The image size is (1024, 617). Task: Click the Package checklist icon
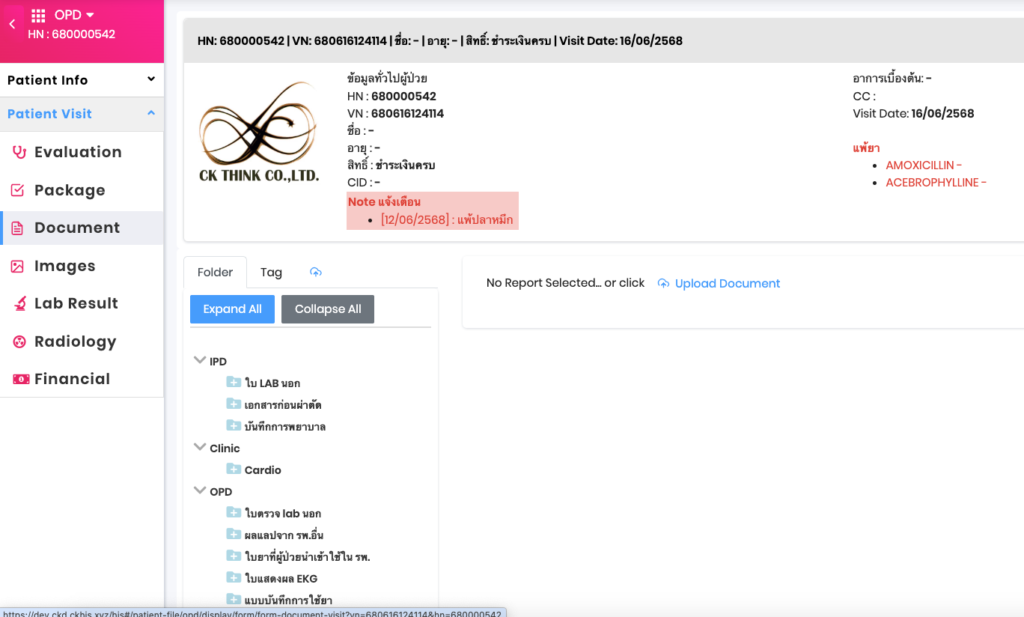(18, 190)
